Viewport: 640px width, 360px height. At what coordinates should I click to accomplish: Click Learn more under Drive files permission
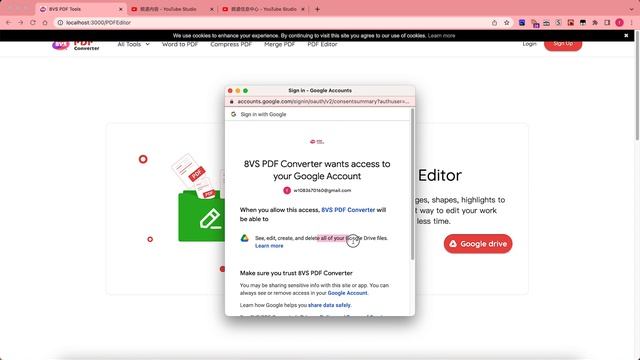click(x=269, y=246)
